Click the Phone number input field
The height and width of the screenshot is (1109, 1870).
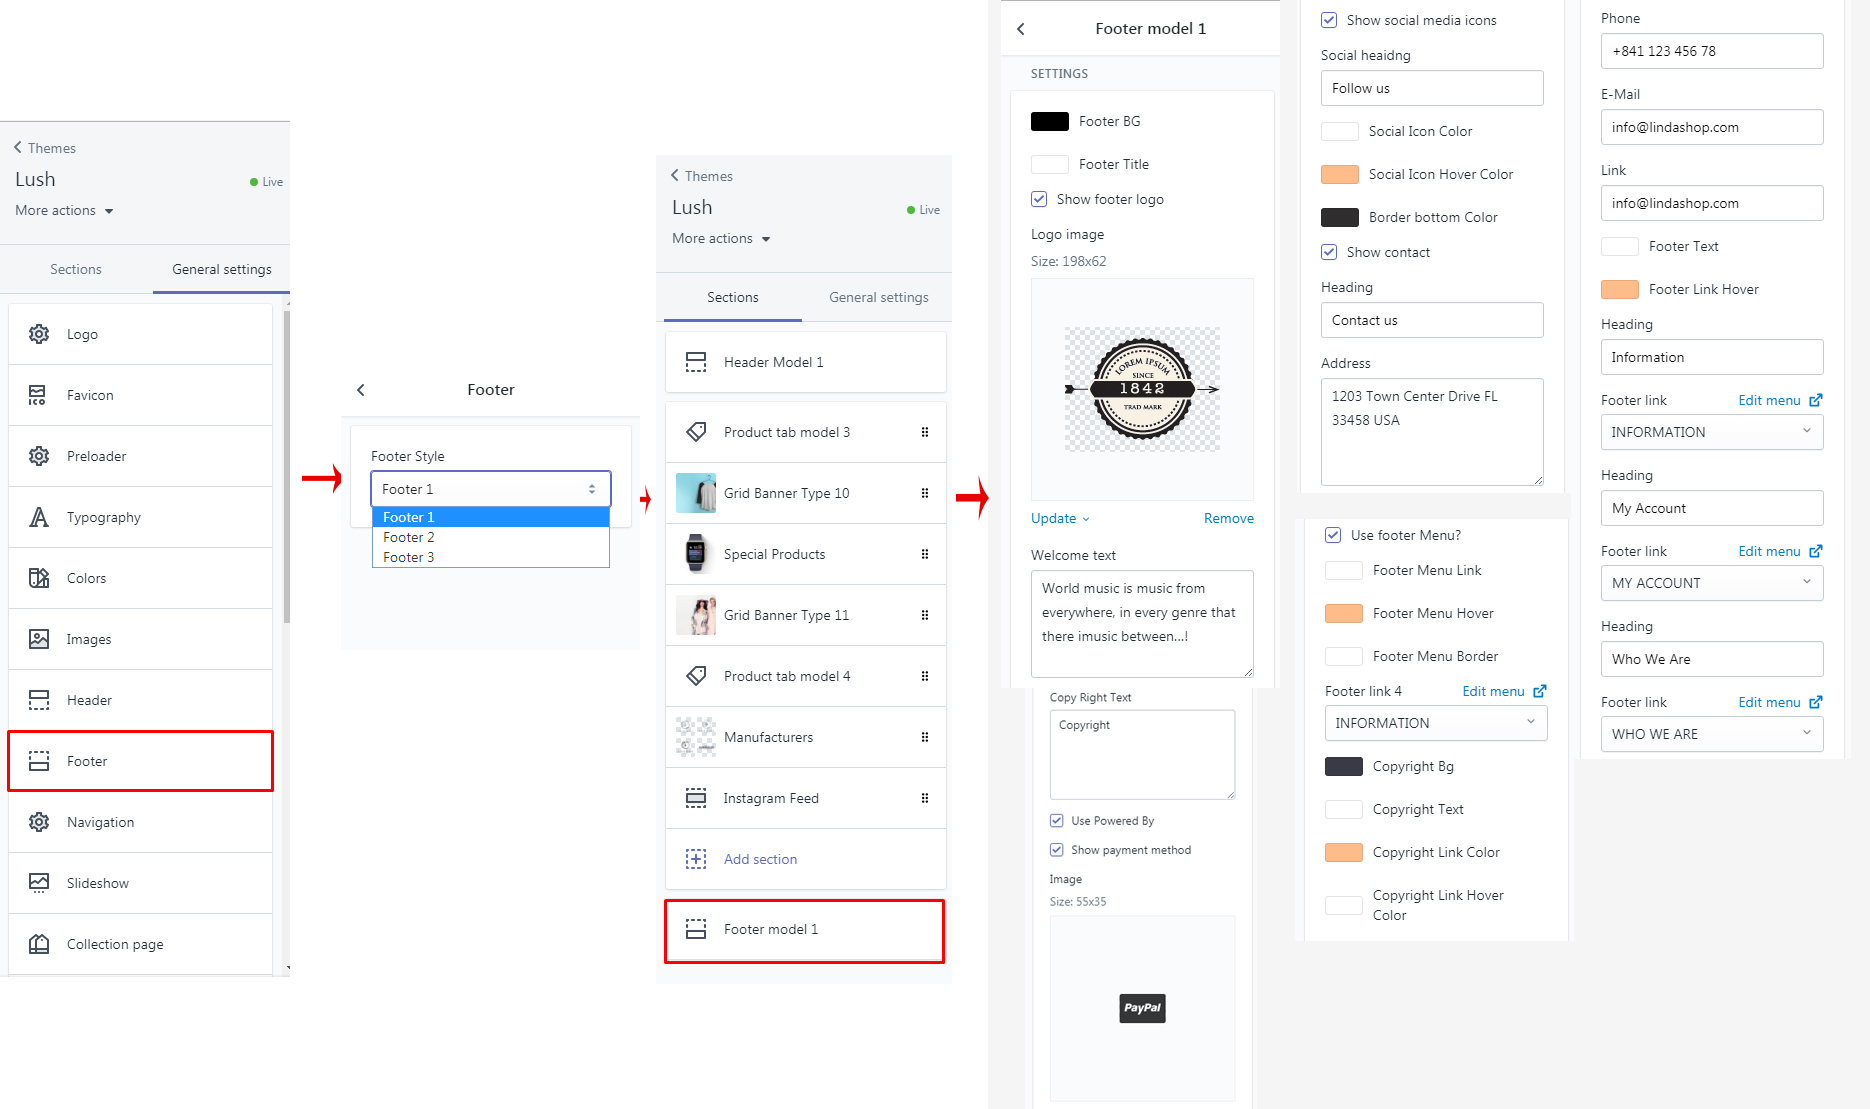click(1711, 51)
